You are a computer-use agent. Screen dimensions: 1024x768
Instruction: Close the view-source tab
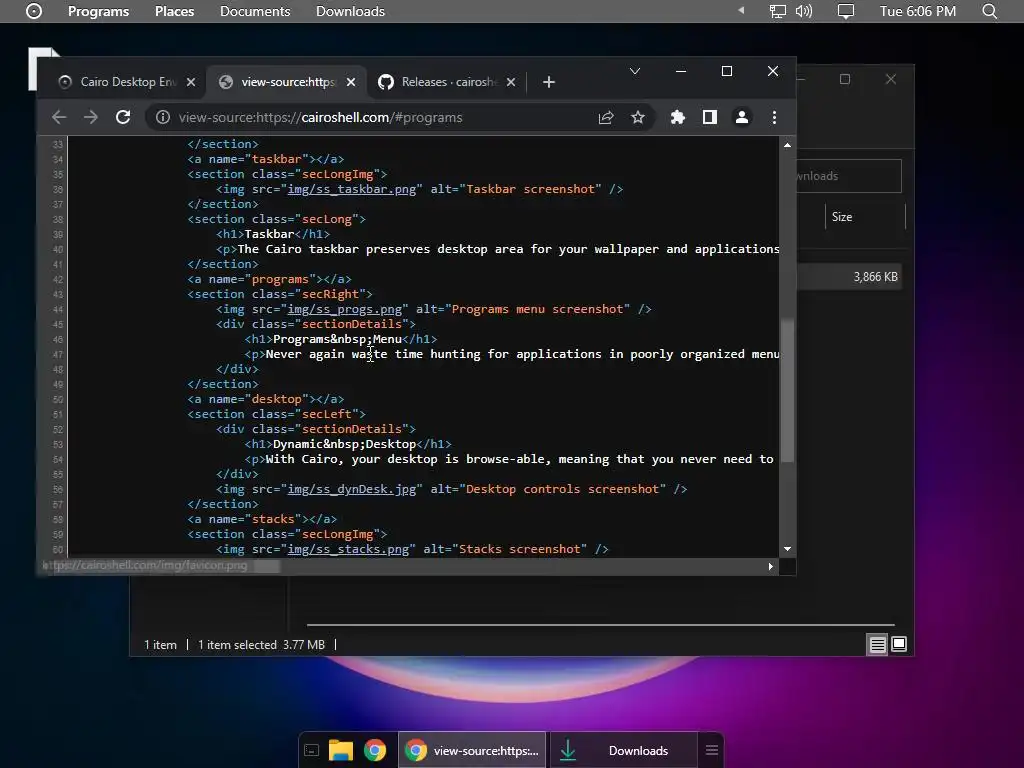coord(351,82)
